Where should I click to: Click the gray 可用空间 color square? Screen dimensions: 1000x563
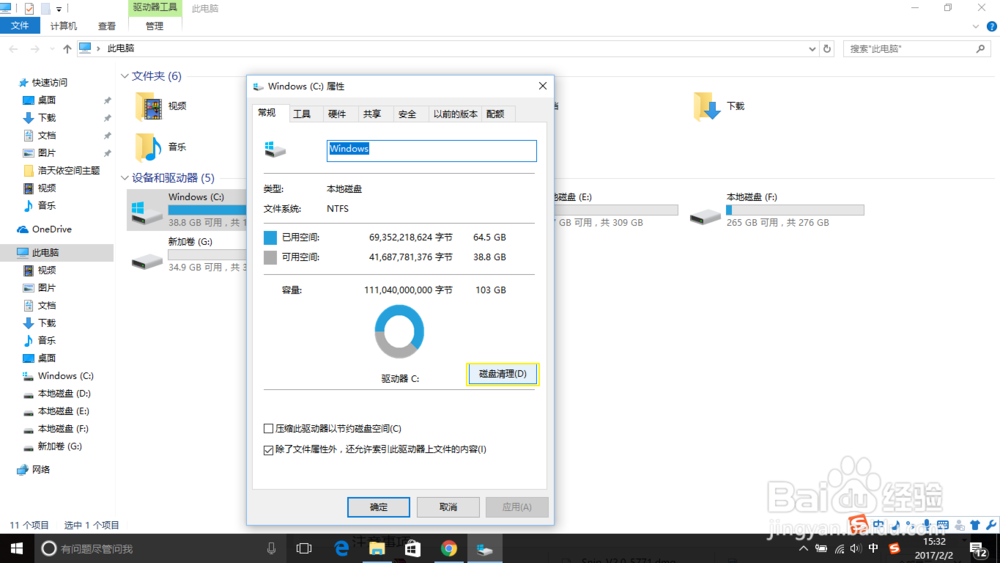click(x=270, y=258)
